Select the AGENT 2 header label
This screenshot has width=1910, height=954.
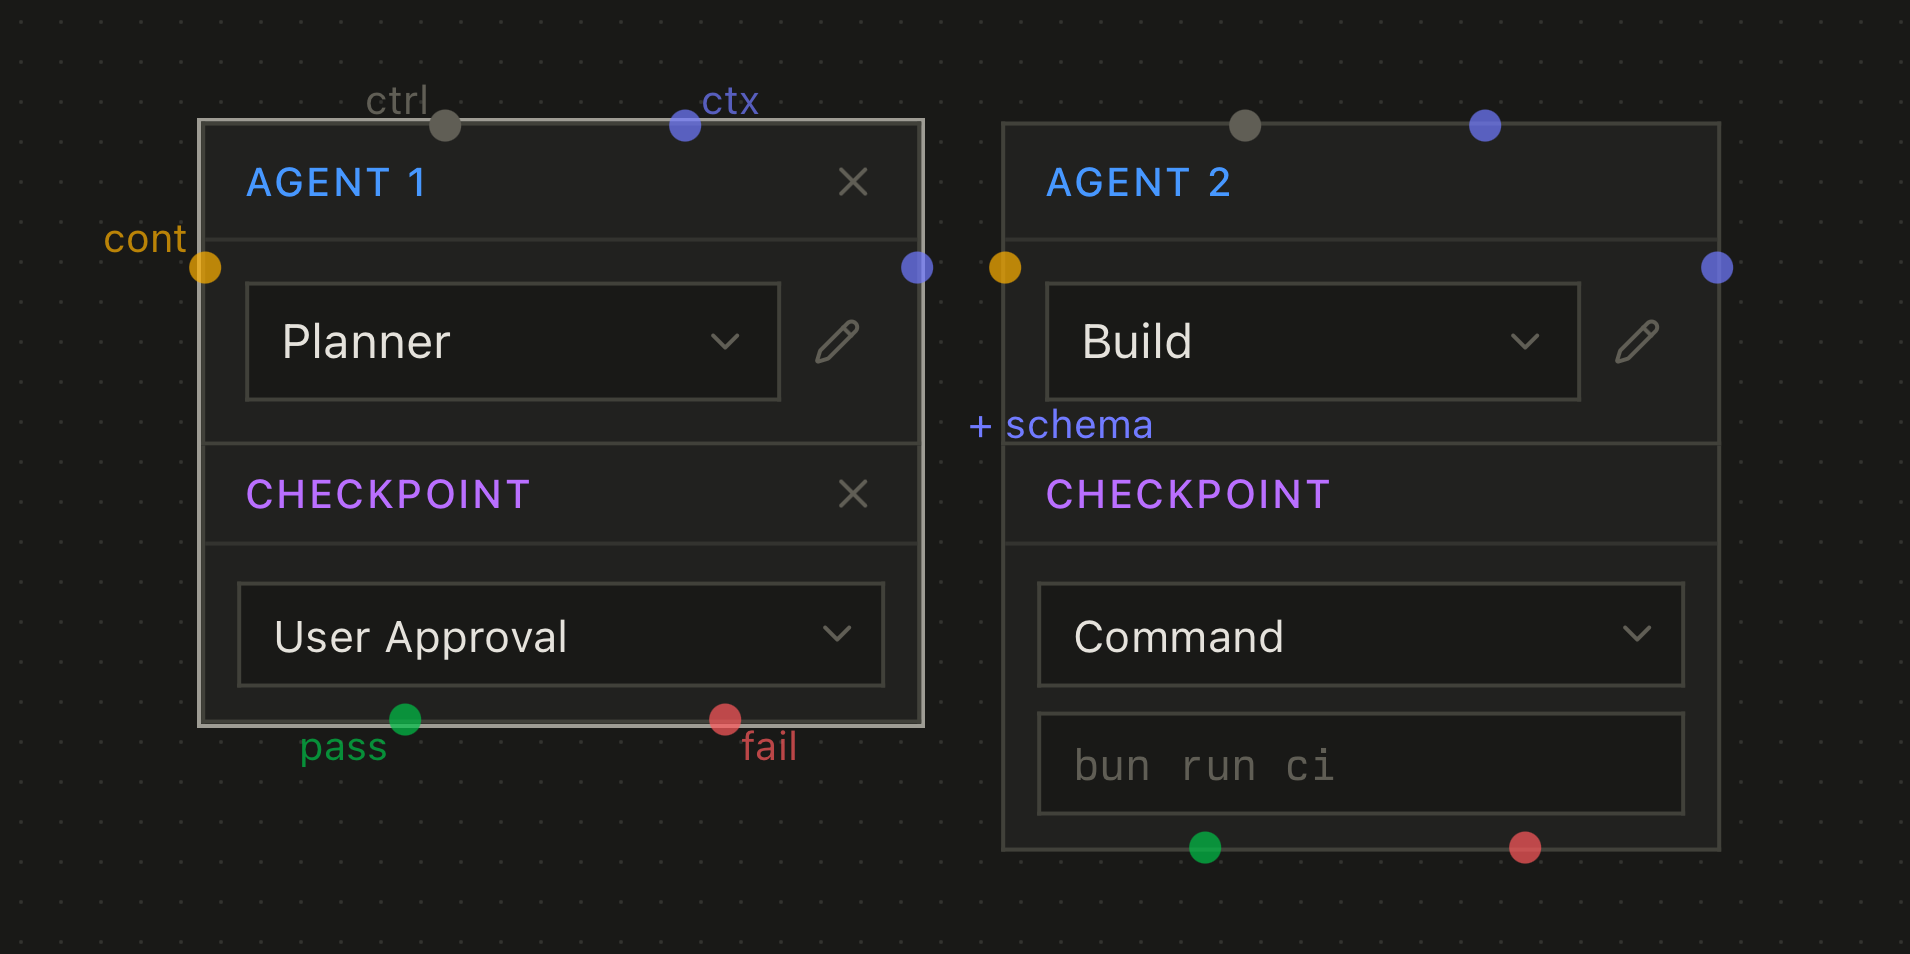(x=1139, y=182)
